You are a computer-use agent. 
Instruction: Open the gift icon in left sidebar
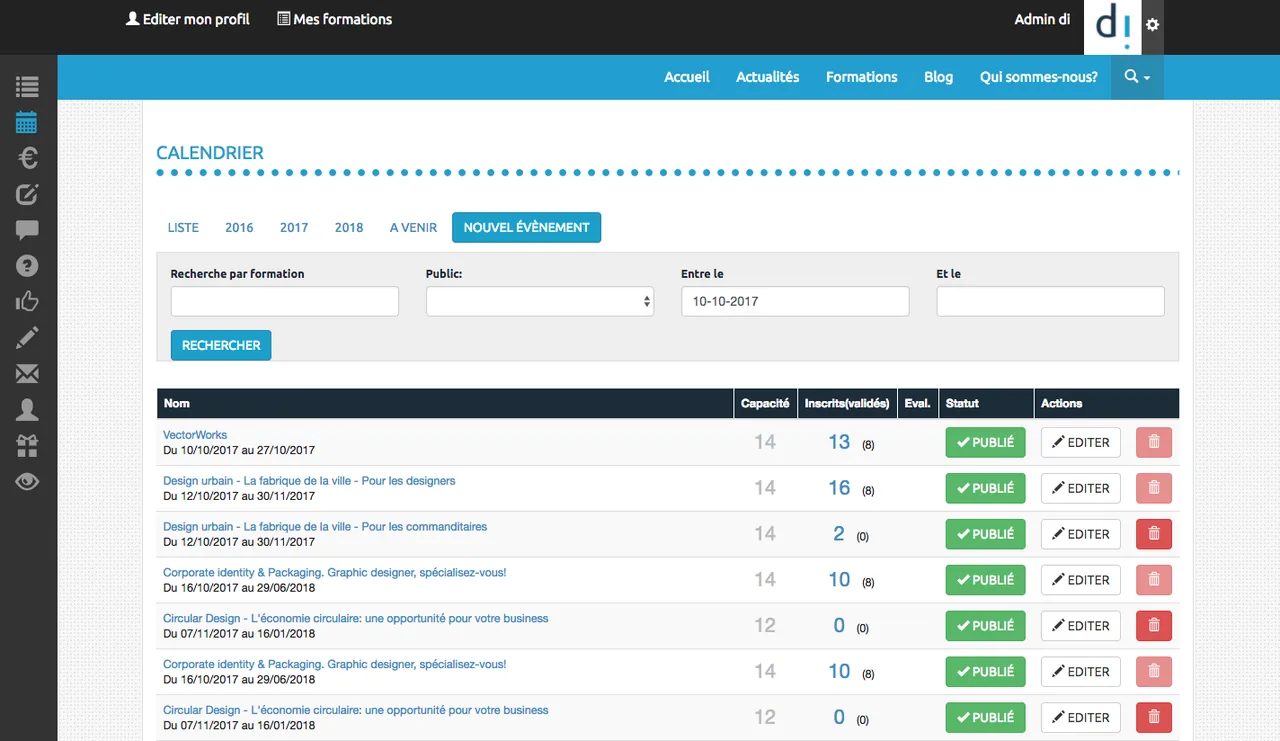27,445
